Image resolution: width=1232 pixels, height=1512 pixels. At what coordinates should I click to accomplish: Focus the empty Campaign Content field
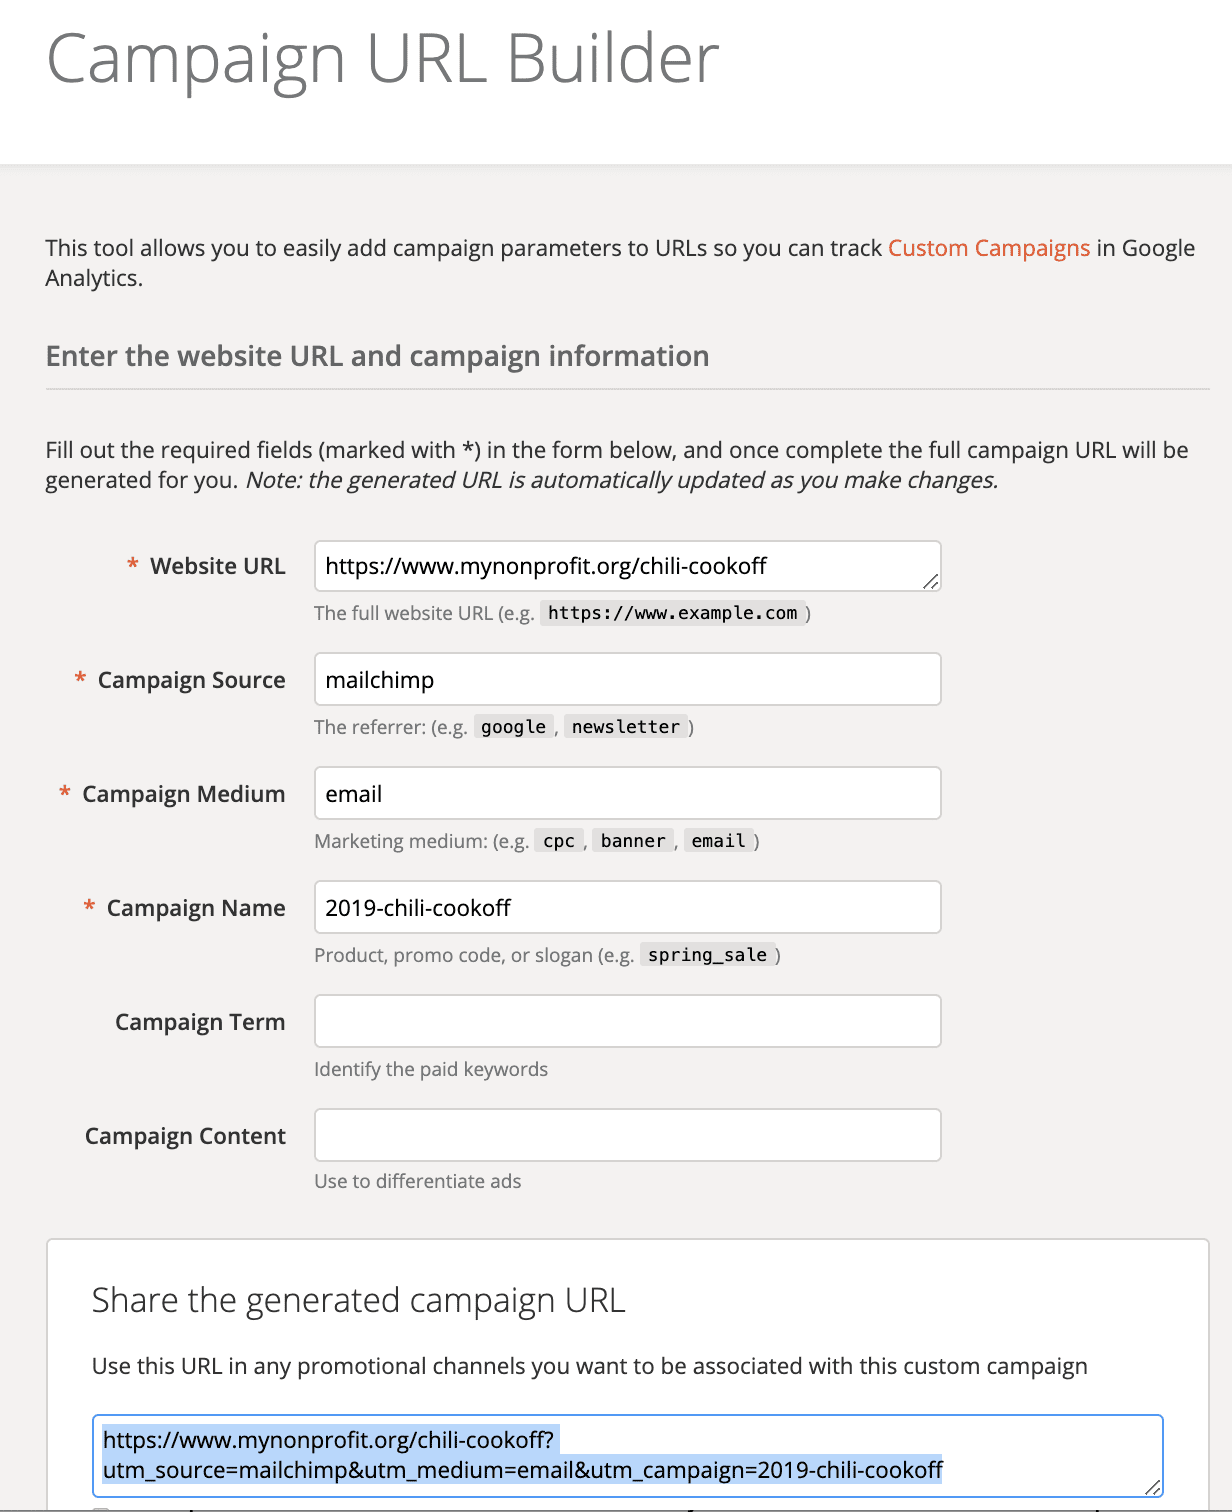tap(627, 1135)
